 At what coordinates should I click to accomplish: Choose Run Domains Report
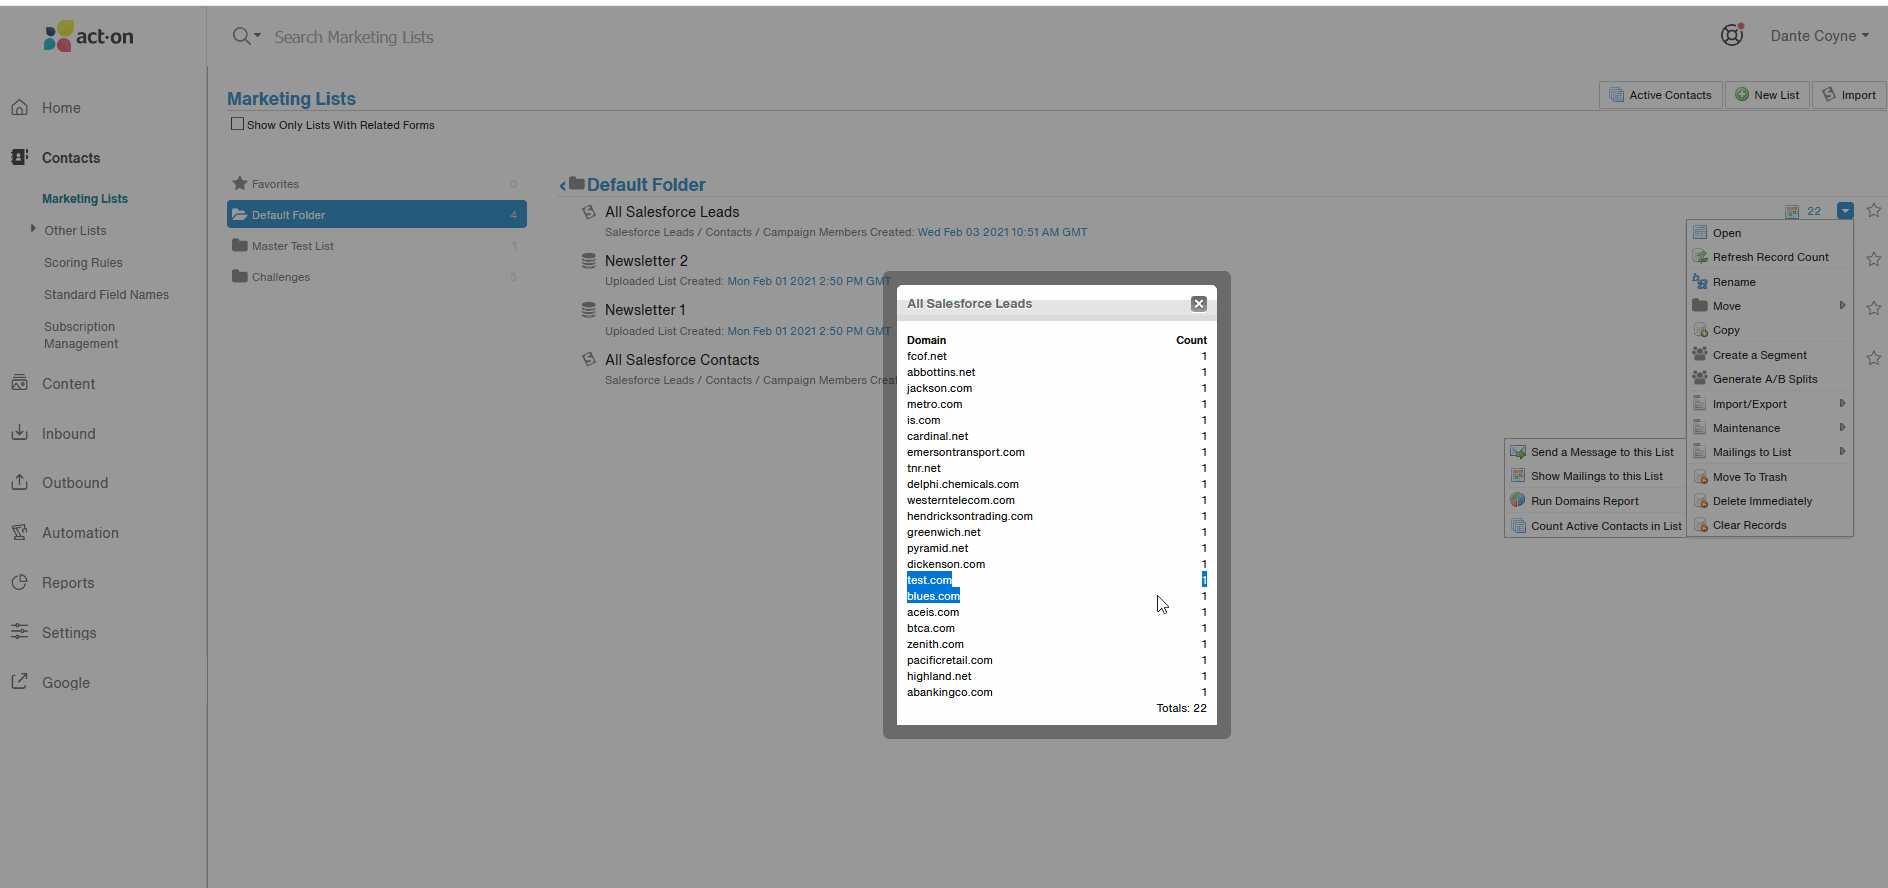pos(1596,501)
